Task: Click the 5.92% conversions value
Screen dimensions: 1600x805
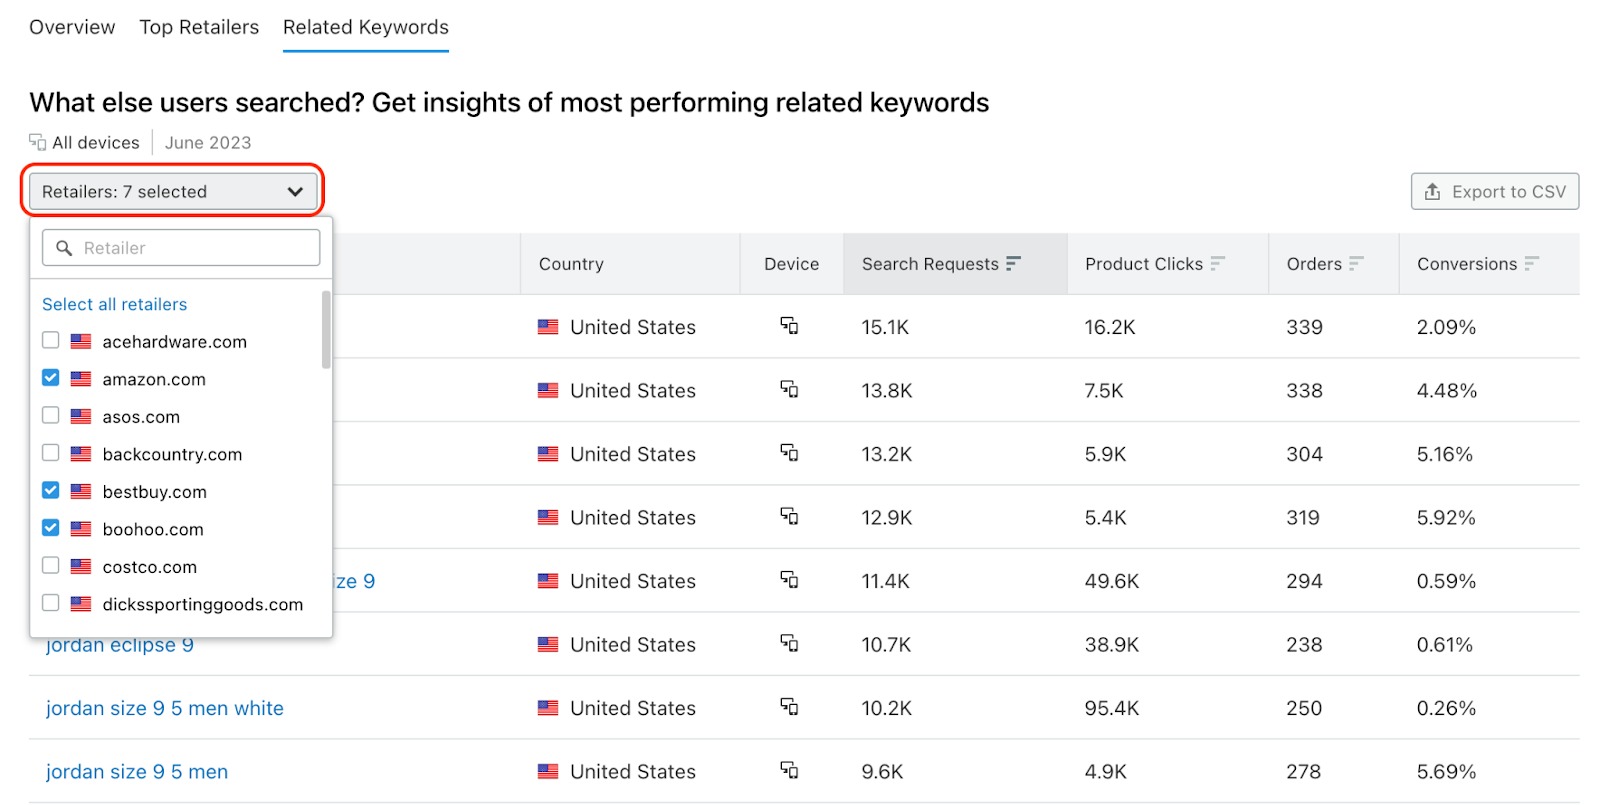Action: [x=1446, y=518]
